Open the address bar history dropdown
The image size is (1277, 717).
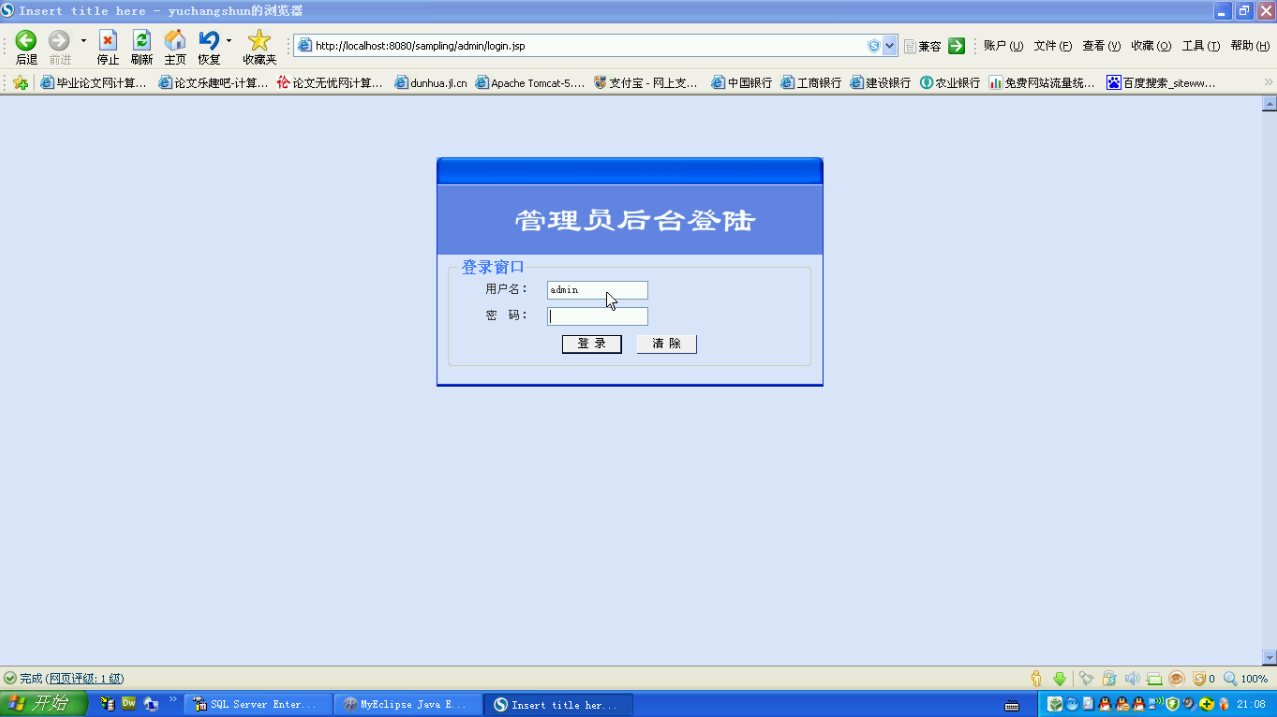tap(890, 46)
